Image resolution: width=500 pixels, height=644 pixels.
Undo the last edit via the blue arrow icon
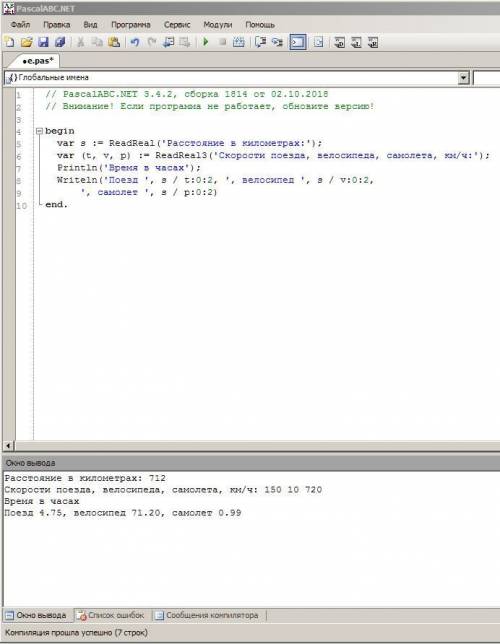pyautogui.click(x=135, y=42)
